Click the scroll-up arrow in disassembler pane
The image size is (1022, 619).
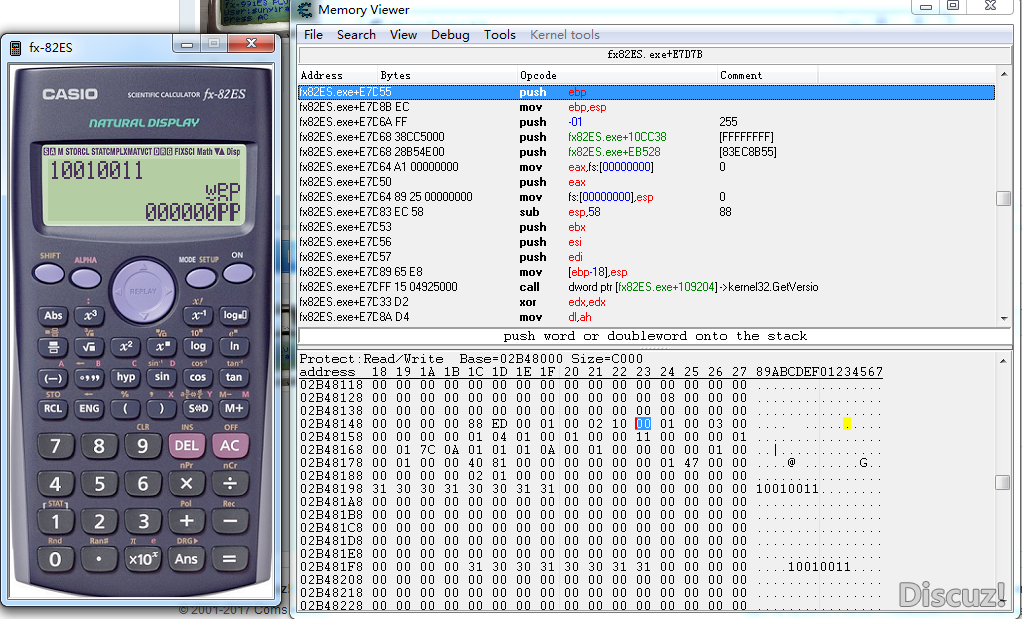coord(1004,75)
